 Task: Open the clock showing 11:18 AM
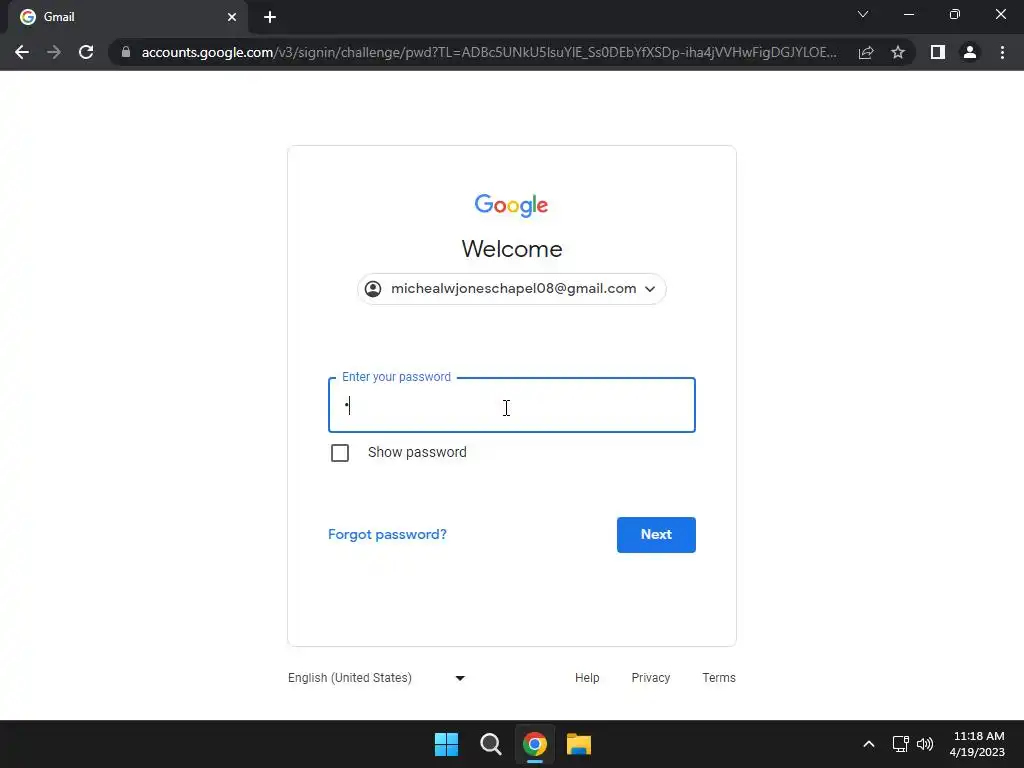(x=978, y=744)
